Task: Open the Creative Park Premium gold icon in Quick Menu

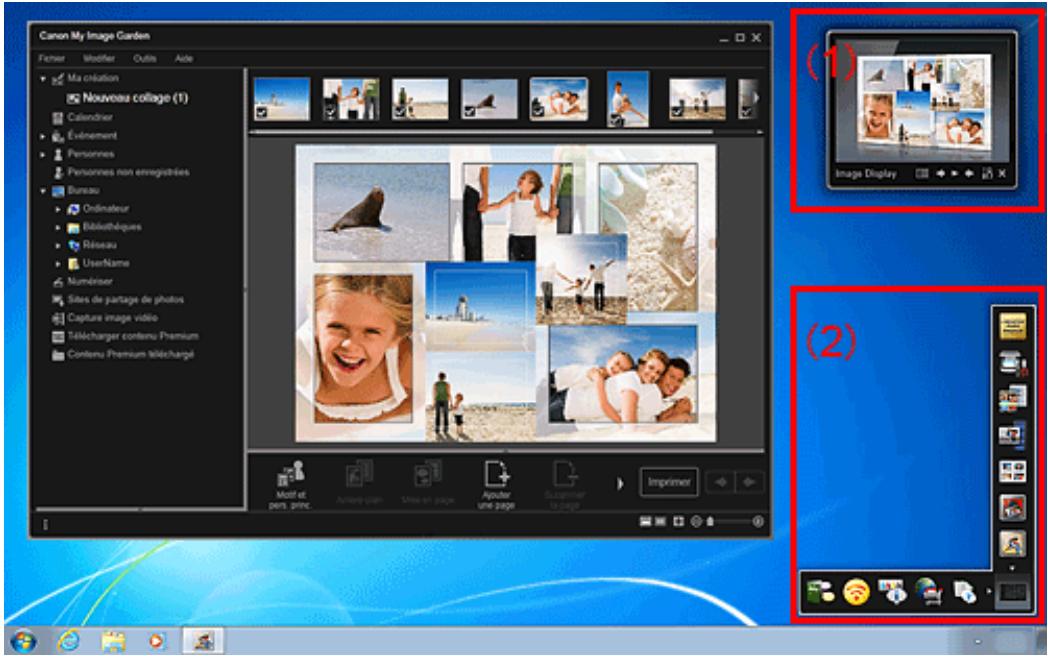Action: [x=1013, y=327]
